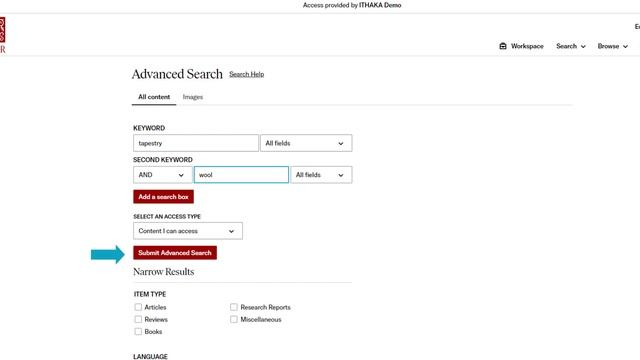The height and width of the screenshot is (360, 640).
Task: Check the Miscellaneous item type
Action: 233,319
